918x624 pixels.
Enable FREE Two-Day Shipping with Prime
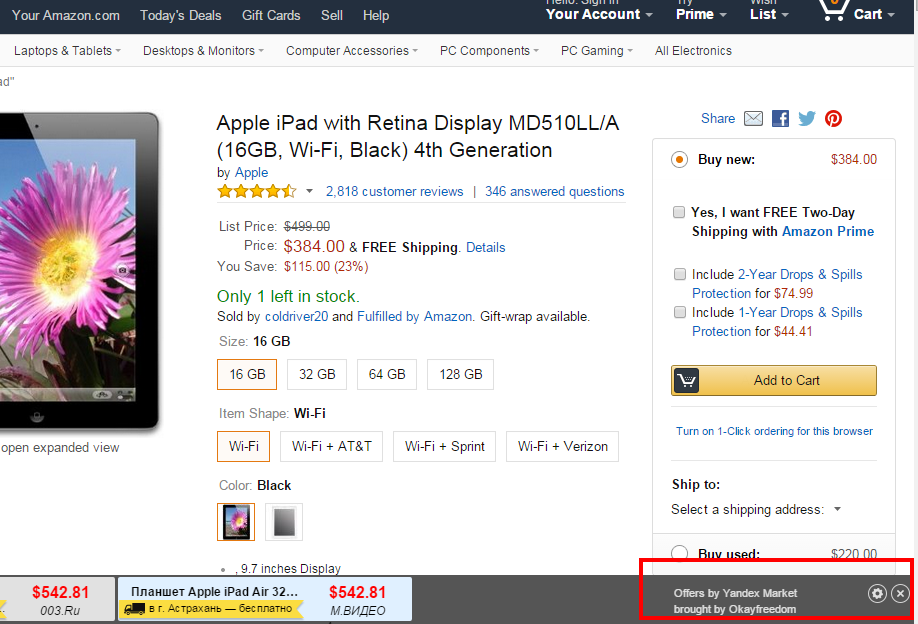[679, 212]
